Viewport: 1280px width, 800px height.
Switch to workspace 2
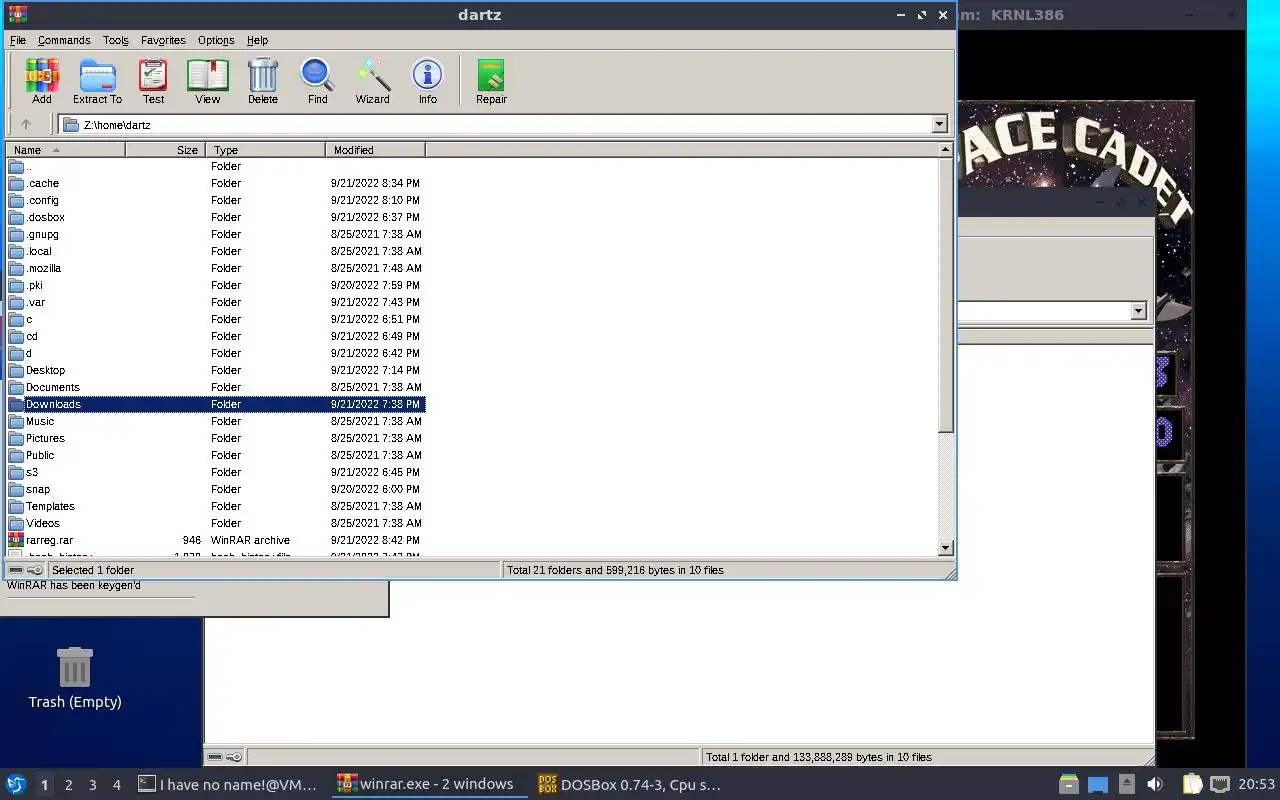[68, 785]
